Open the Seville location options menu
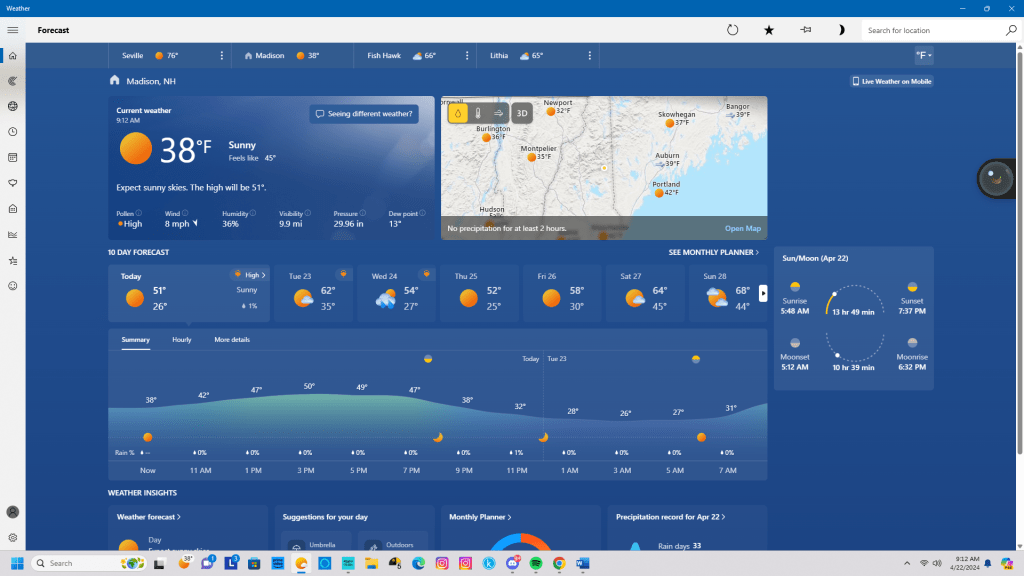Image resolution: width=1024 pixels, height=576 pixels. coord(222,56)
